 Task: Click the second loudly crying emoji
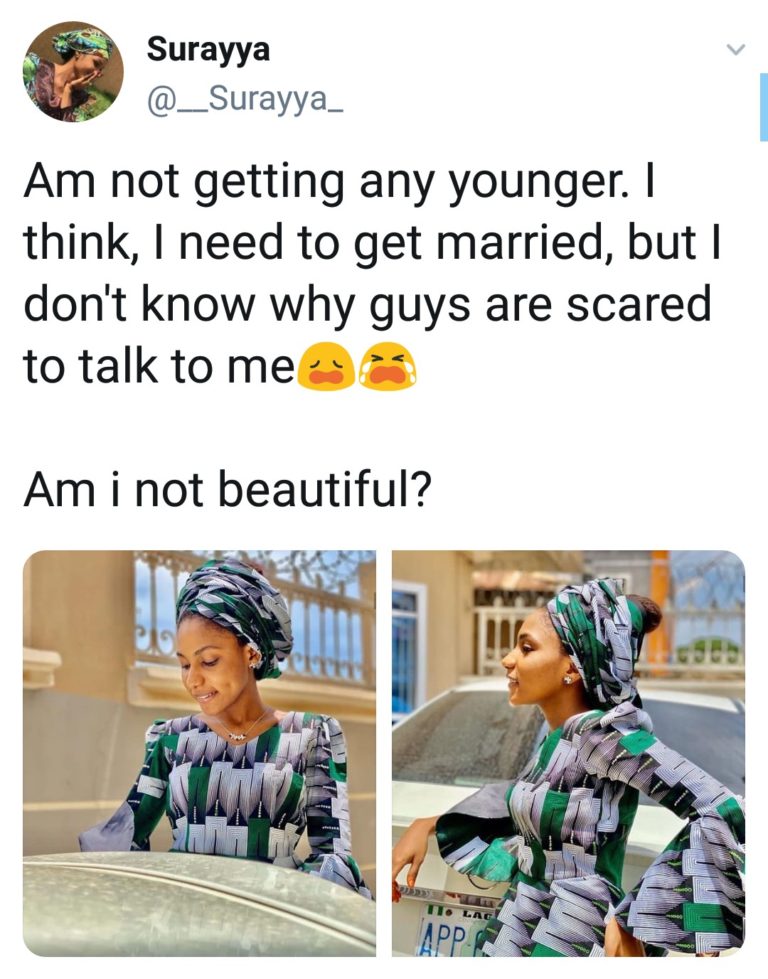point(388,367)
